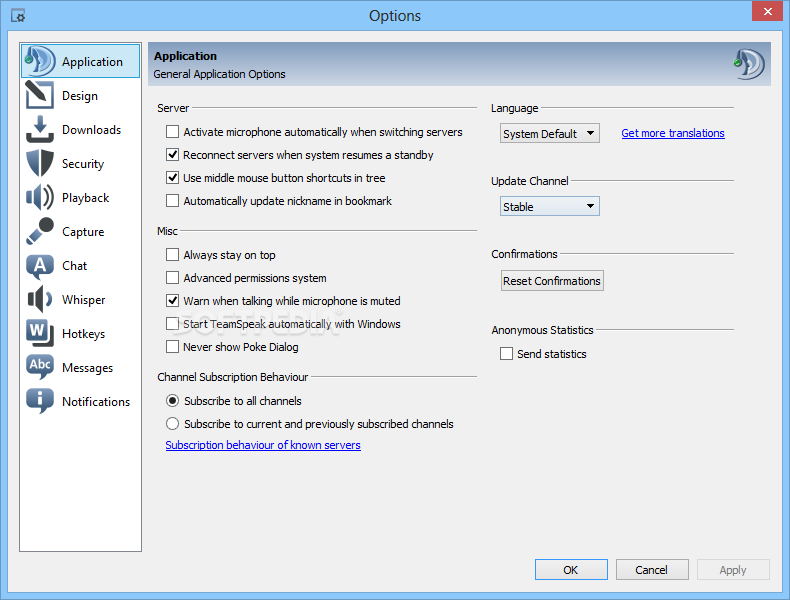
Task: Click the Notifications info bubble icon
Action: tap(40, 401)
